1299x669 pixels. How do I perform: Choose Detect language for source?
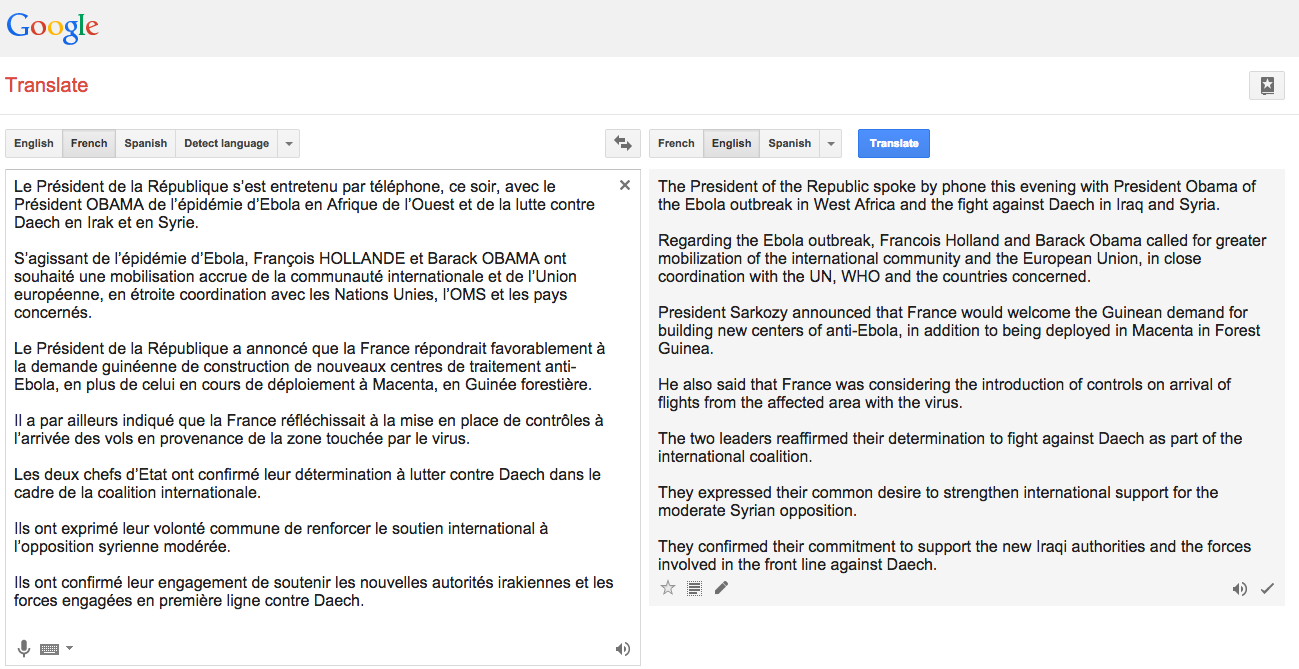point(227,143)
